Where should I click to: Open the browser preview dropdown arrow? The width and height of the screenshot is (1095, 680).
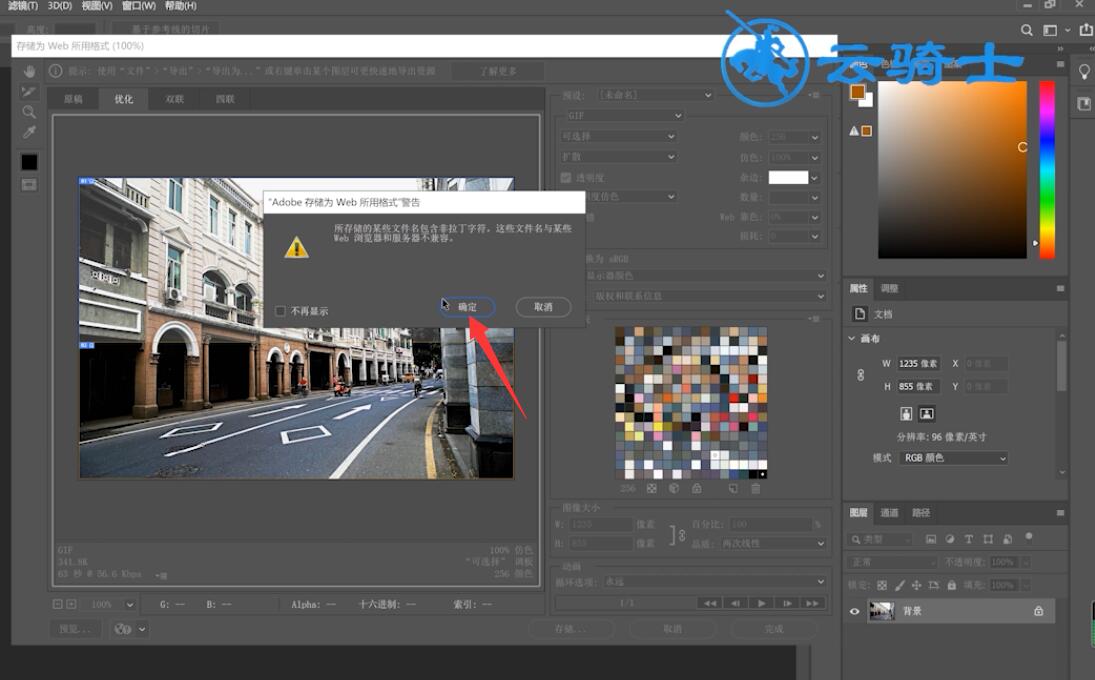(x=142, y=629)
